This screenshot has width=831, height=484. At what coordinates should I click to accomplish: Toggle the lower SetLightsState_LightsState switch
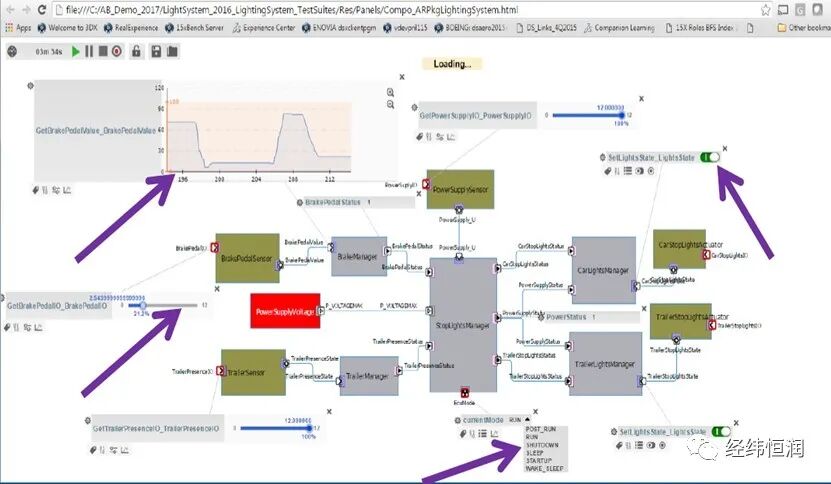click(x=721, y=432)
